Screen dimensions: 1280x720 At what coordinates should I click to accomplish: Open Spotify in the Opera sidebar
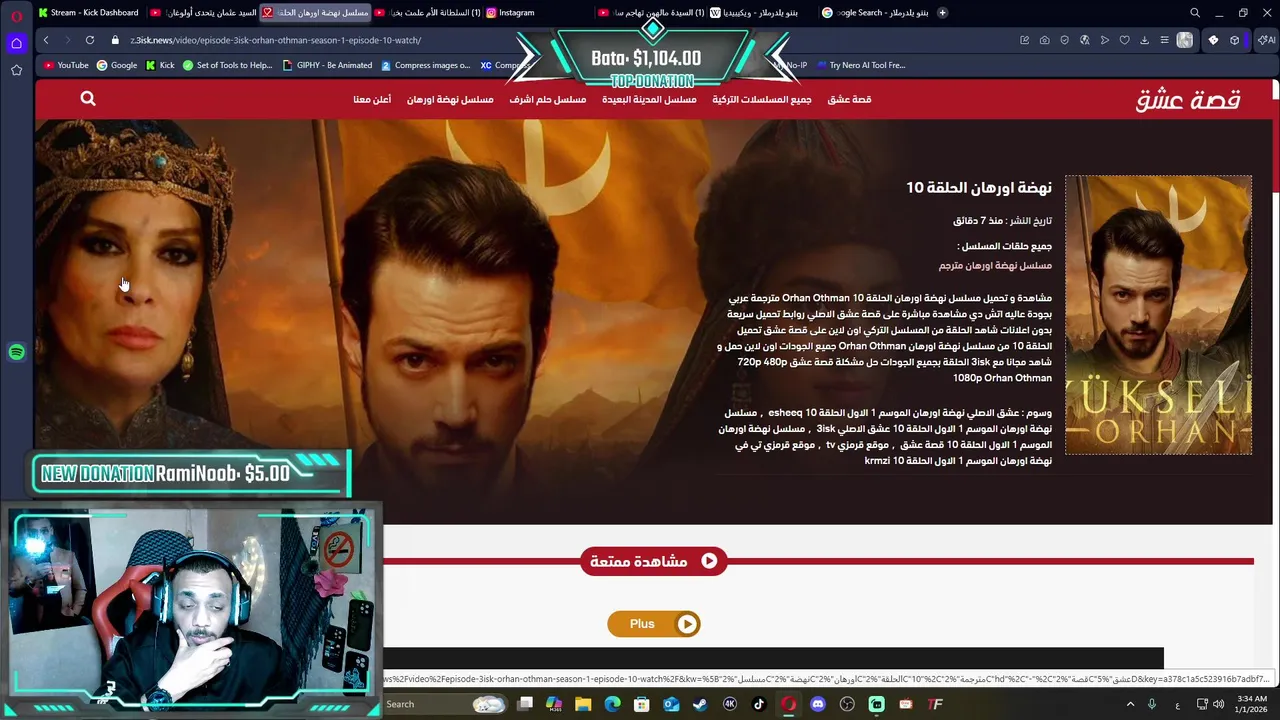(16, 352)
